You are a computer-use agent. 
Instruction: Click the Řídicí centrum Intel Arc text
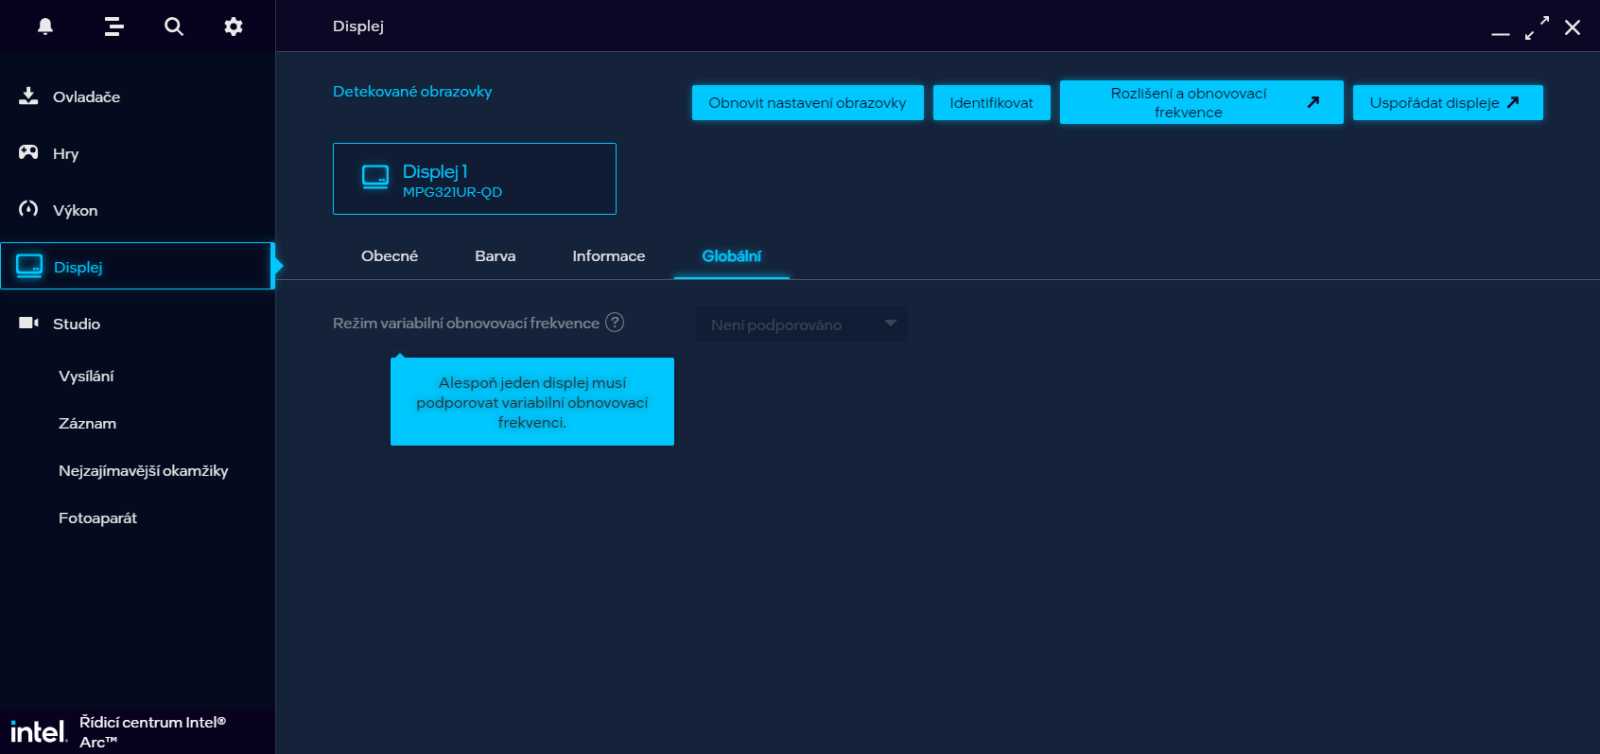[153, 732]
